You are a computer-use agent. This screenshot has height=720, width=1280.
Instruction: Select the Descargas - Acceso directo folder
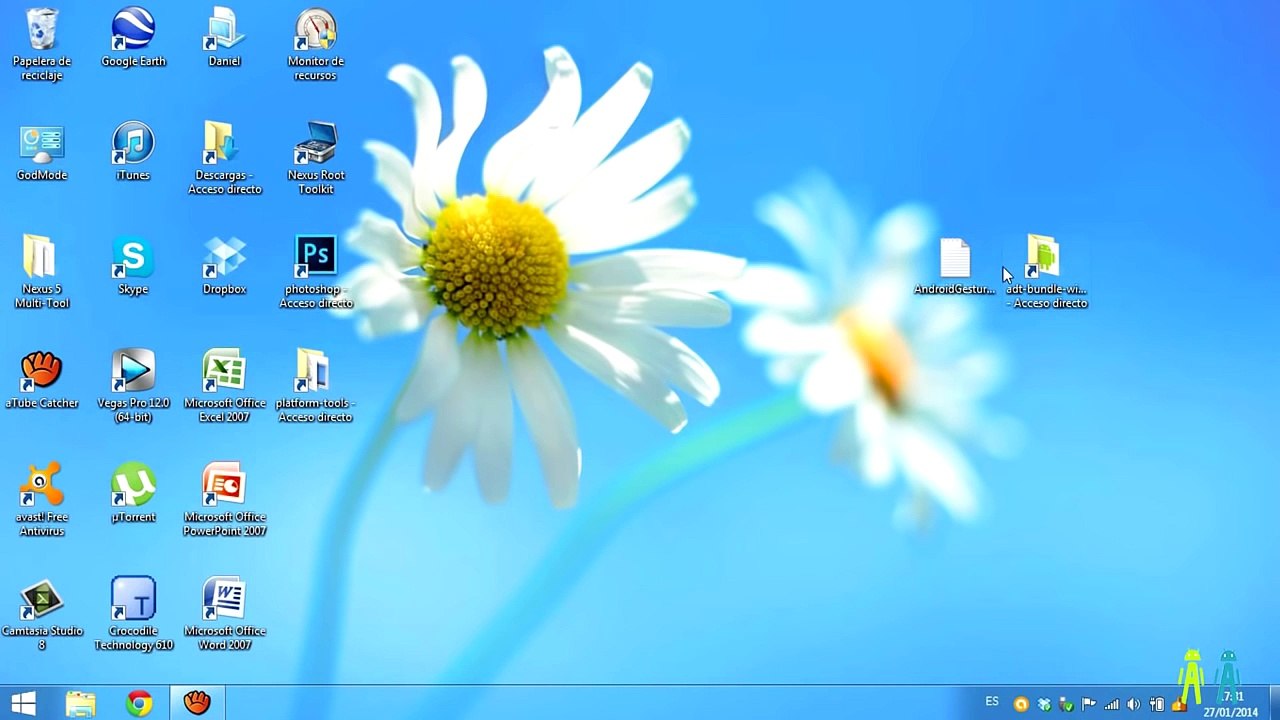[x=224, y=158]
